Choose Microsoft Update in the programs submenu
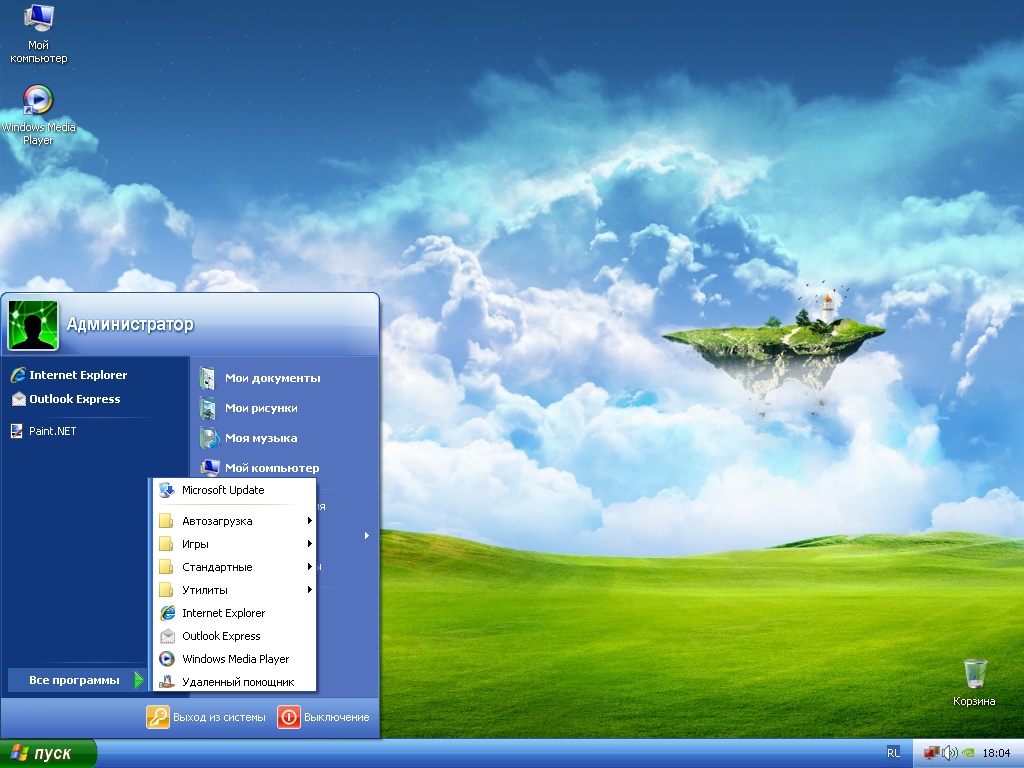The height and width of the screenshot is (768, 1024). click(234, 490)
